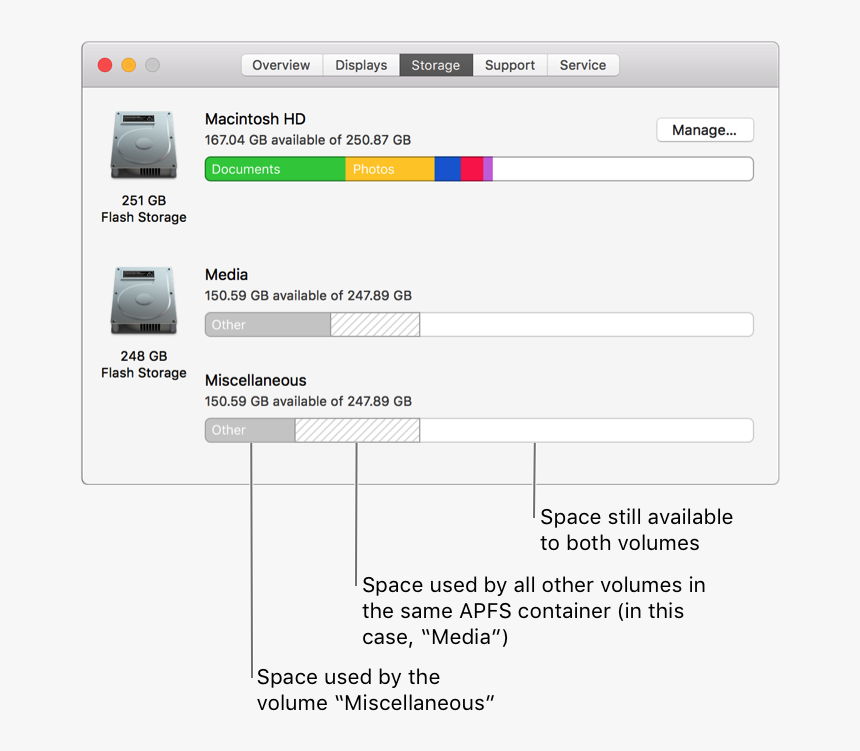Switch to the Service tab
860x751 pixels.
click(x=583, y=64)
